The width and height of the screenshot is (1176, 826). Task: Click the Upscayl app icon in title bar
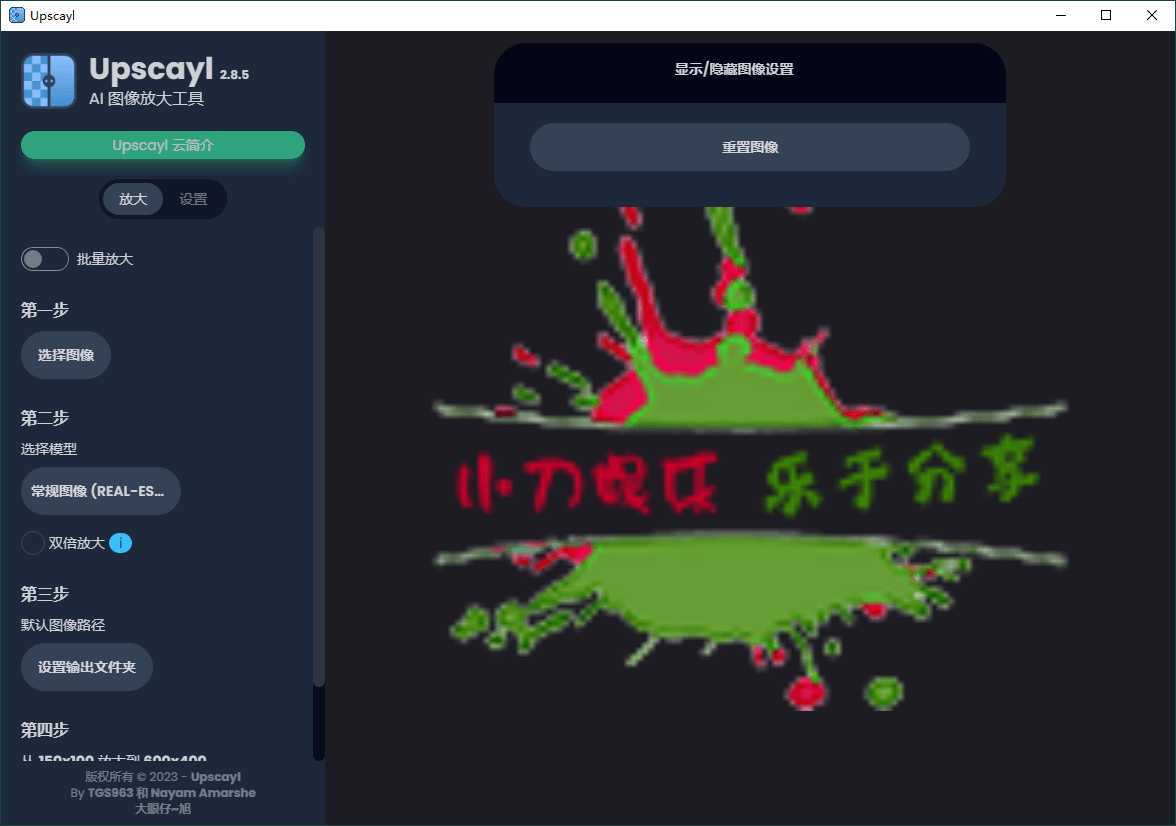point(17,15)
